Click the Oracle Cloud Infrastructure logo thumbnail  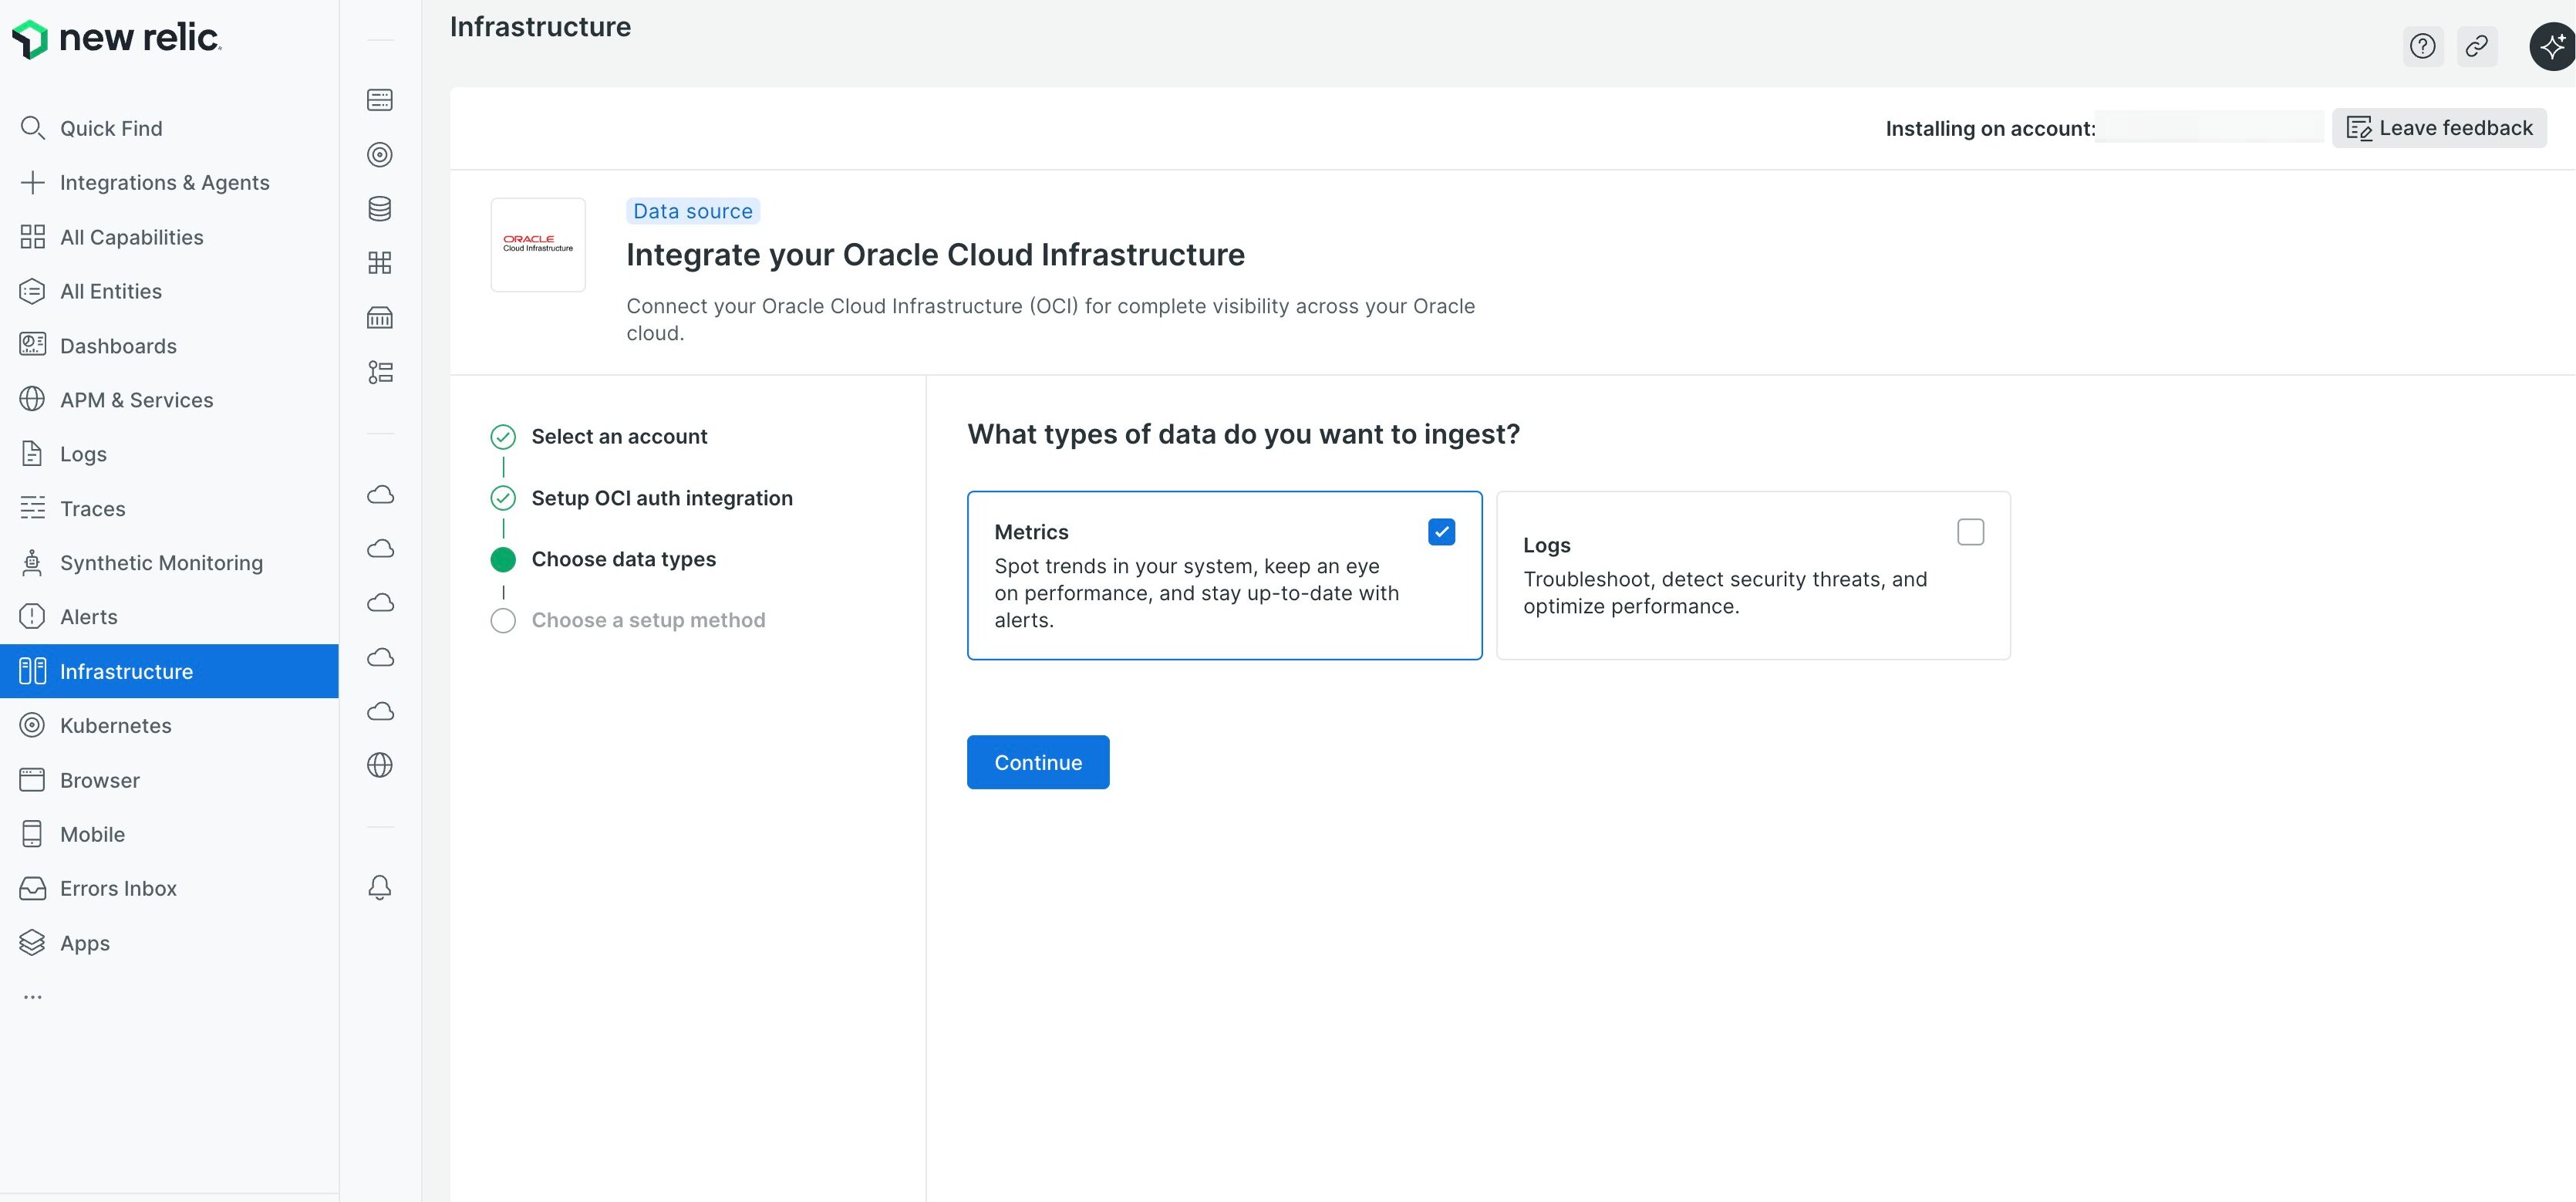coord(538,244)
